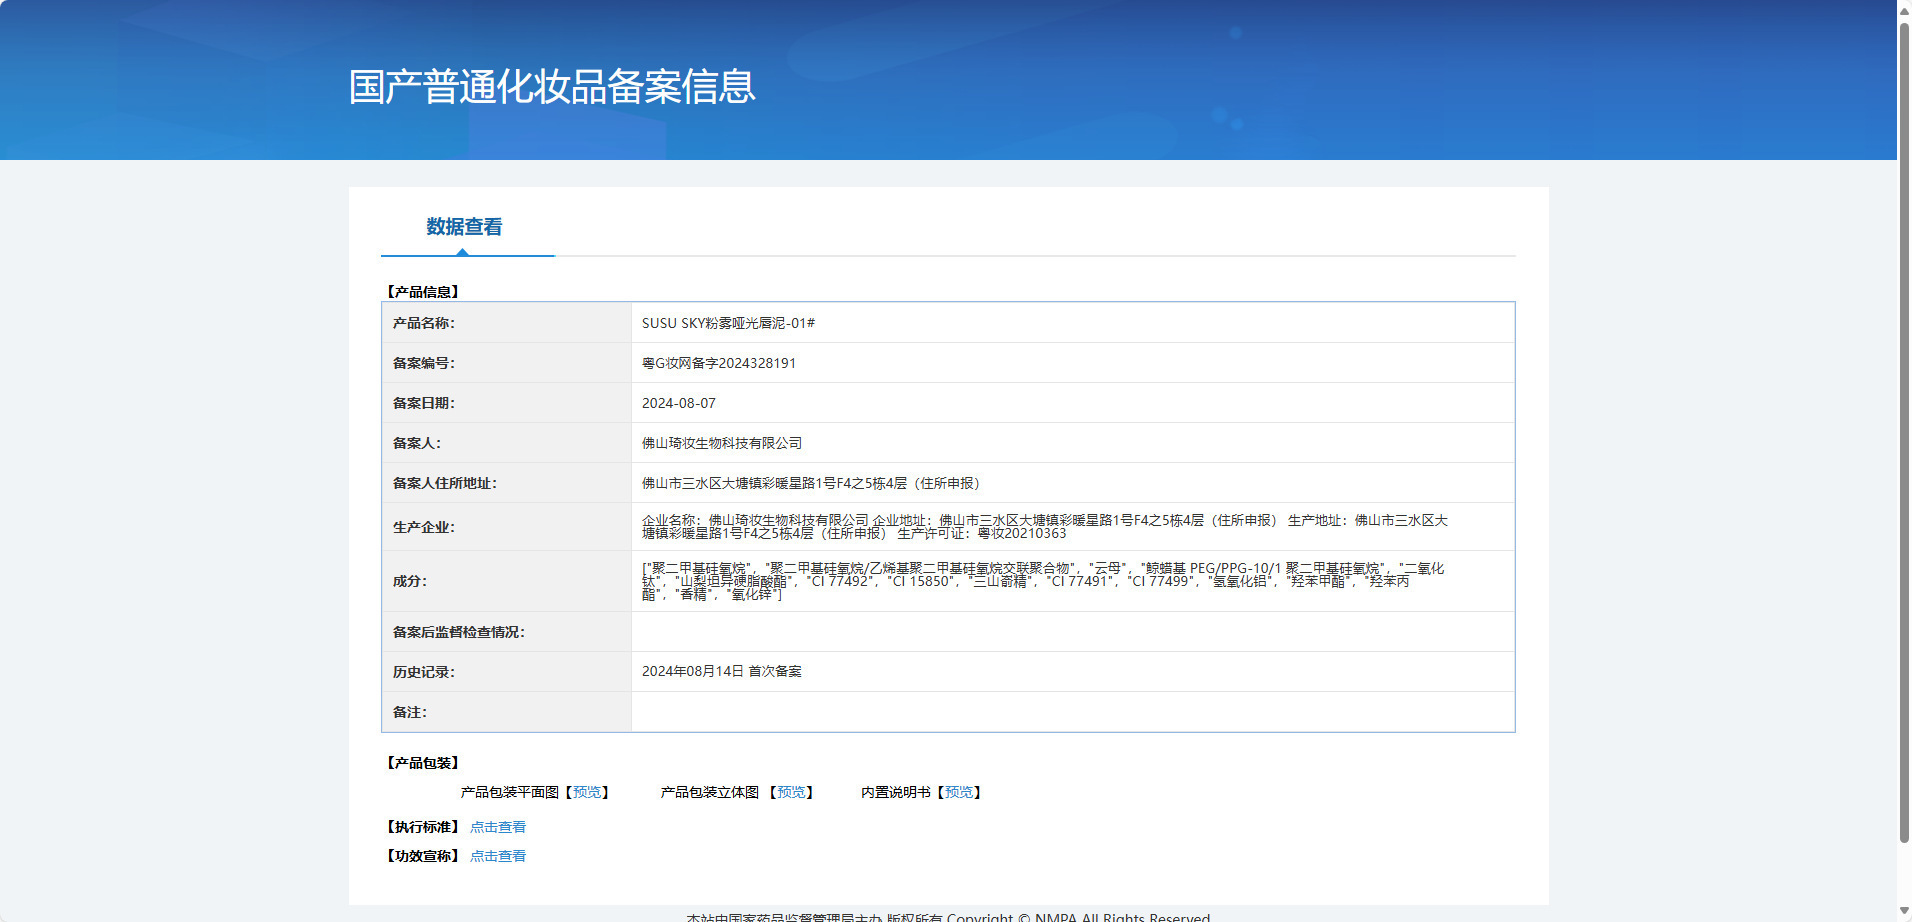Open 点击查看 next to 功效宣称
1912x922 pixels.
[498, 856]
